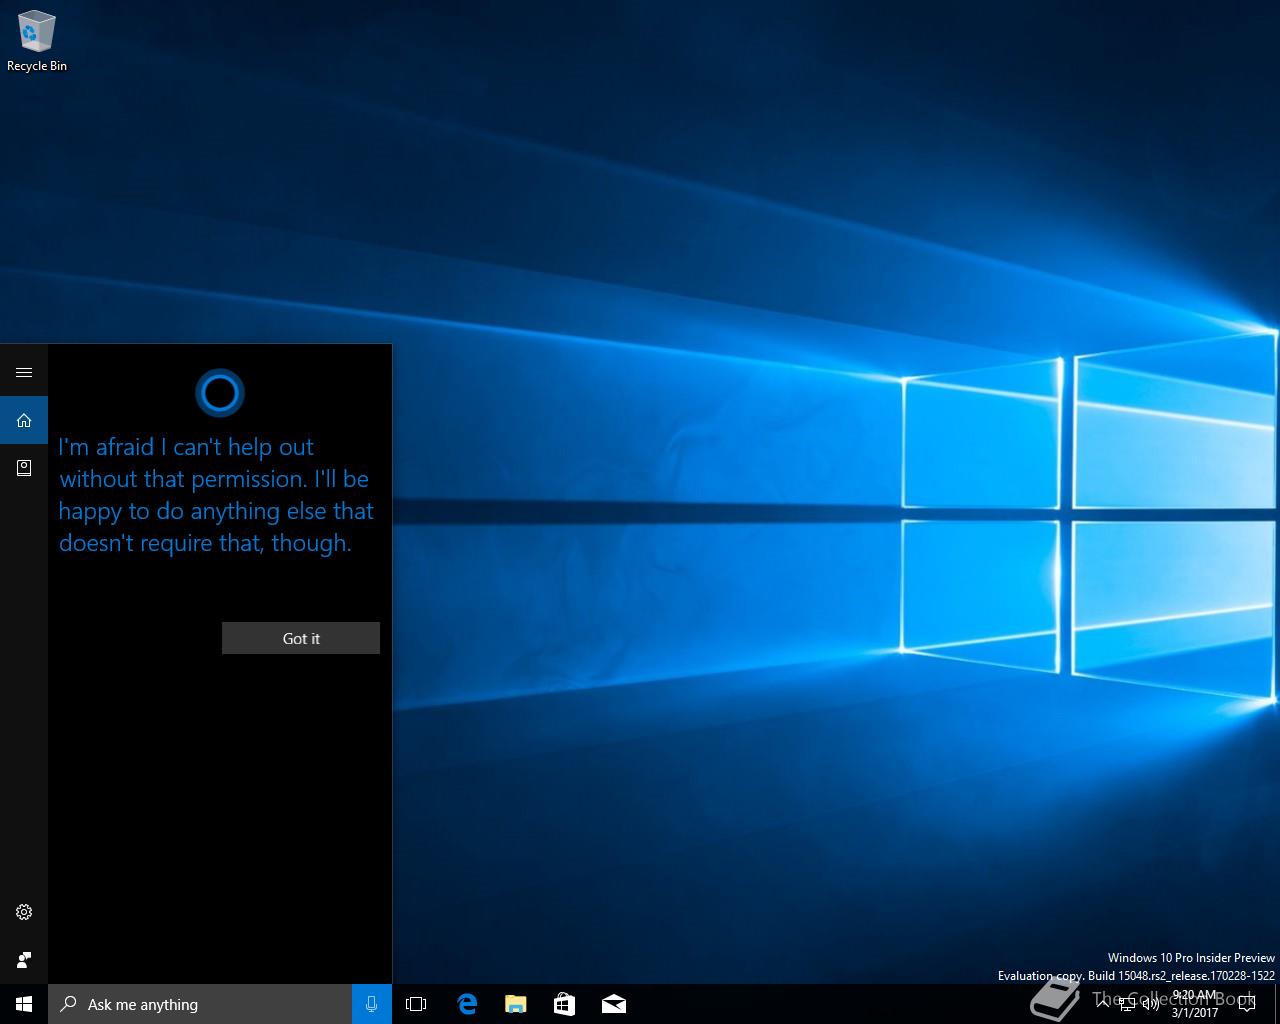Click the Cortana circle logo

pyautogui.click(x=220, y=393)
